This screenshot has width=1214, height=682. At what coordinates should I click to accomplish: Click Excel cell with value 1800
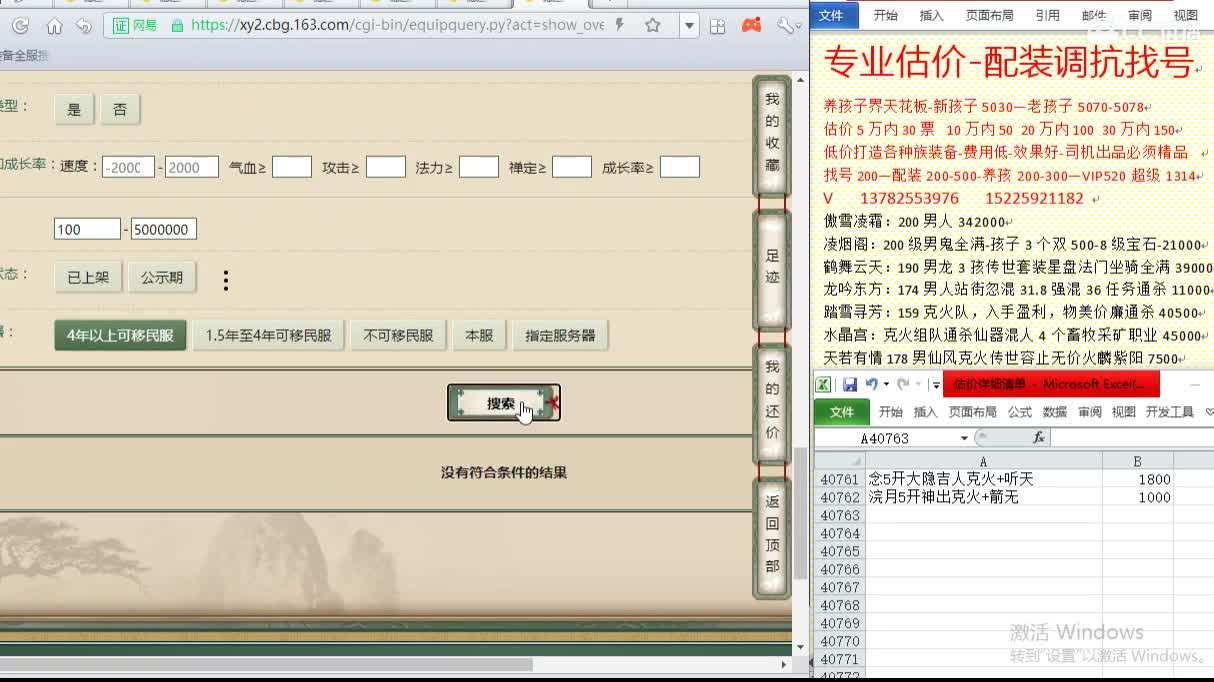point(1138,479)
